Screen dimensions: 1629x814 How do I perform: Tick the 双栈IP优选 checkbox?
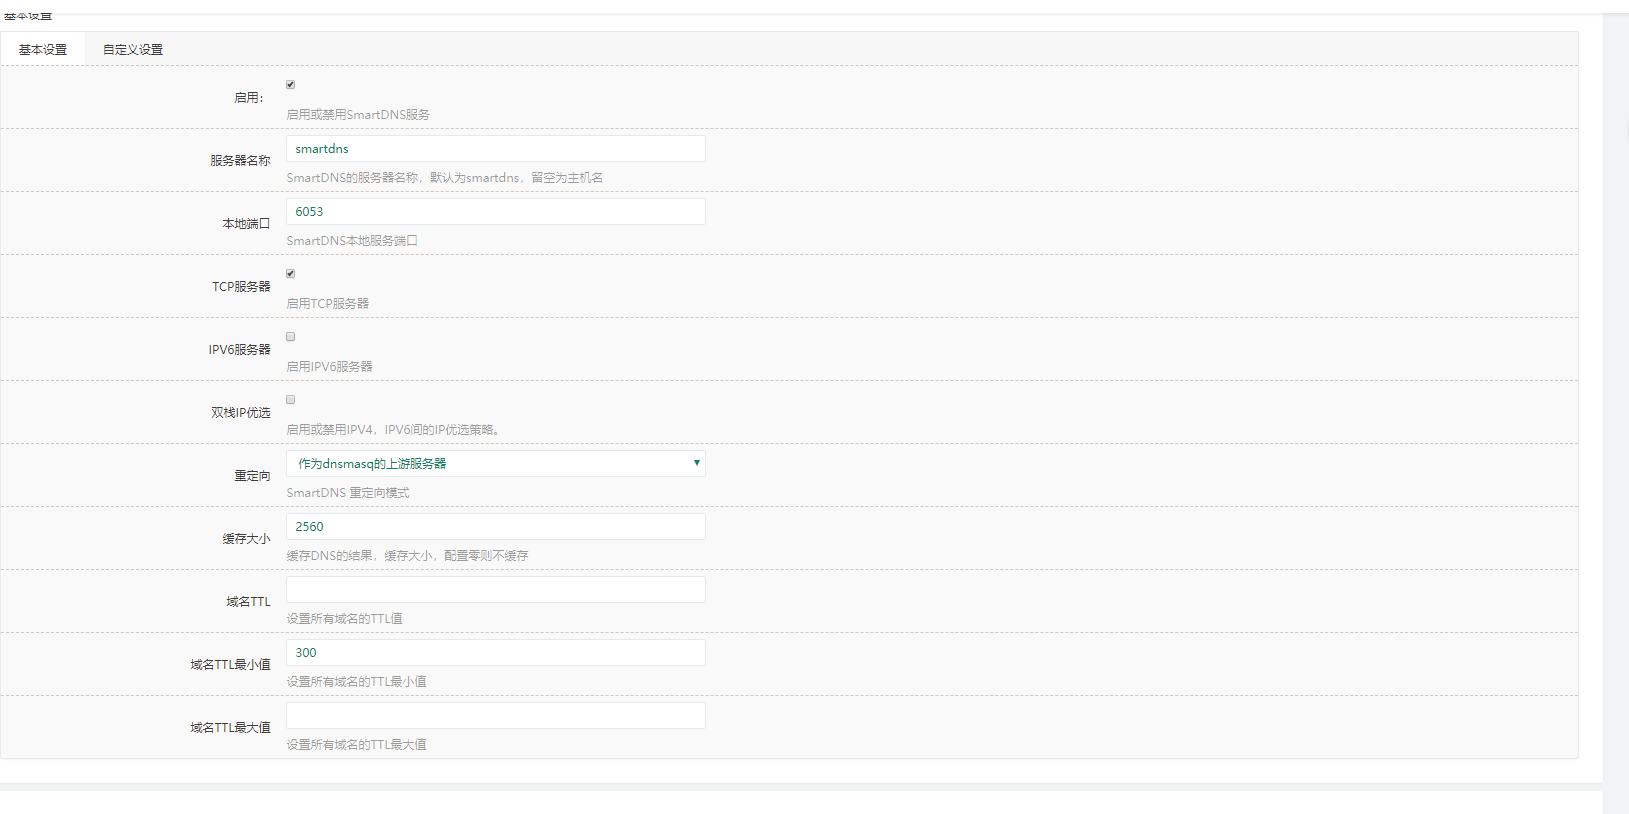click(x=291, y=400)
